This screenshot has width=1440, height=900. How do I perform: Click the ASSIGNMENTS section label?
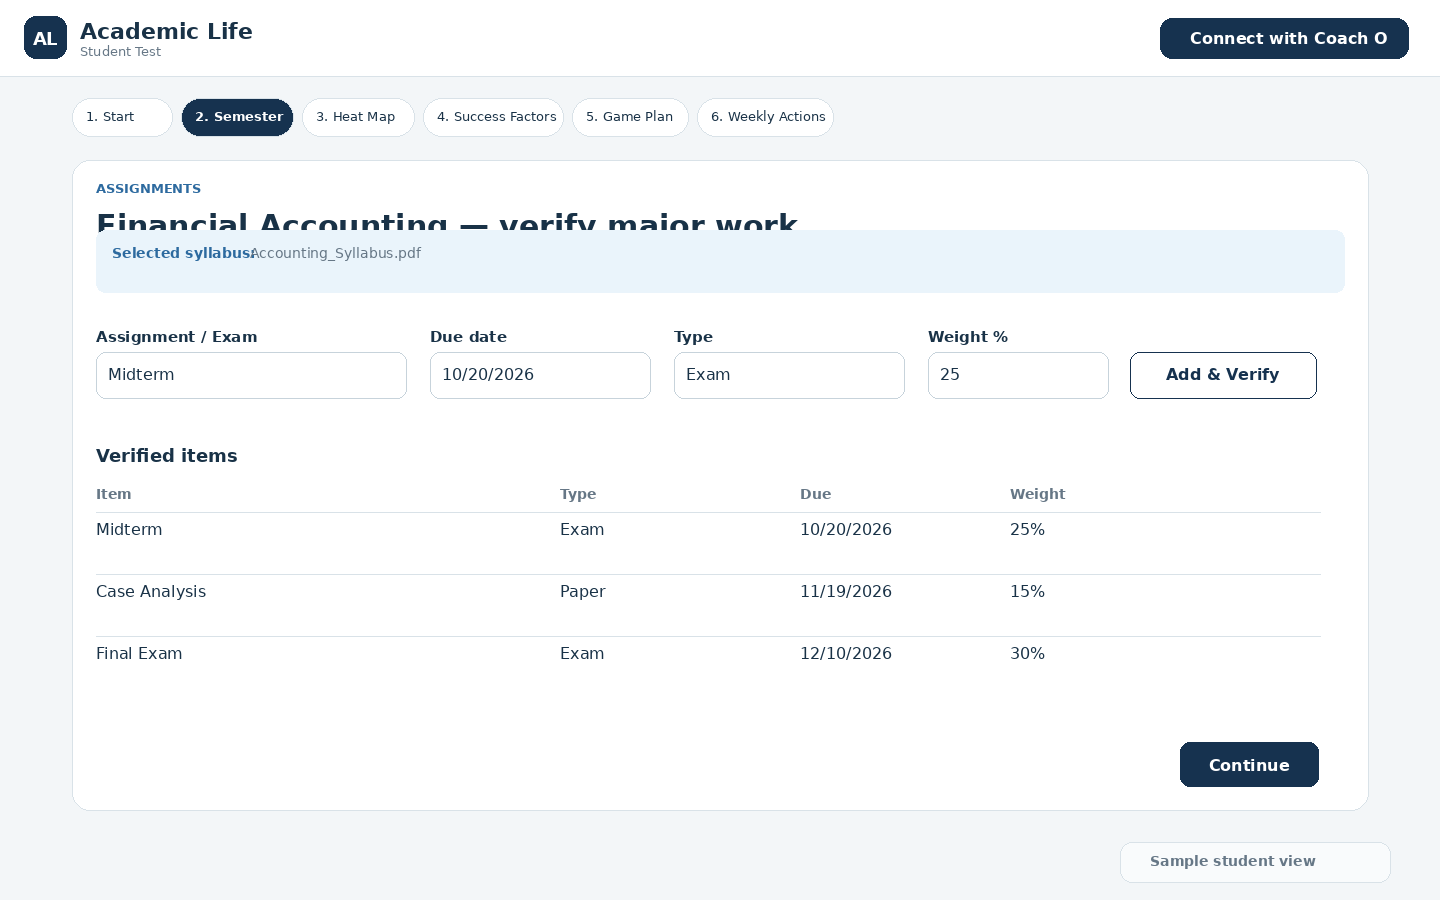point(149,188)
